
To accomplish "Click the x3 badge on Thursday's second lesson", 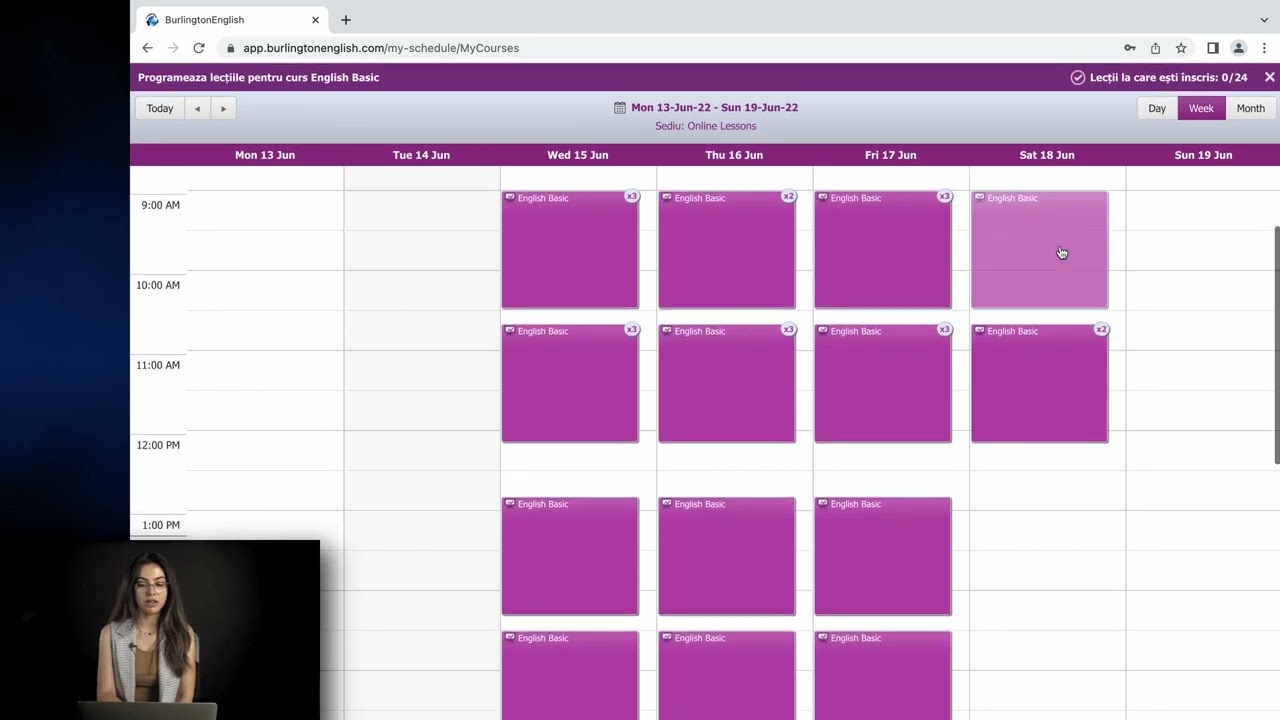I will (x=789, y=329).
